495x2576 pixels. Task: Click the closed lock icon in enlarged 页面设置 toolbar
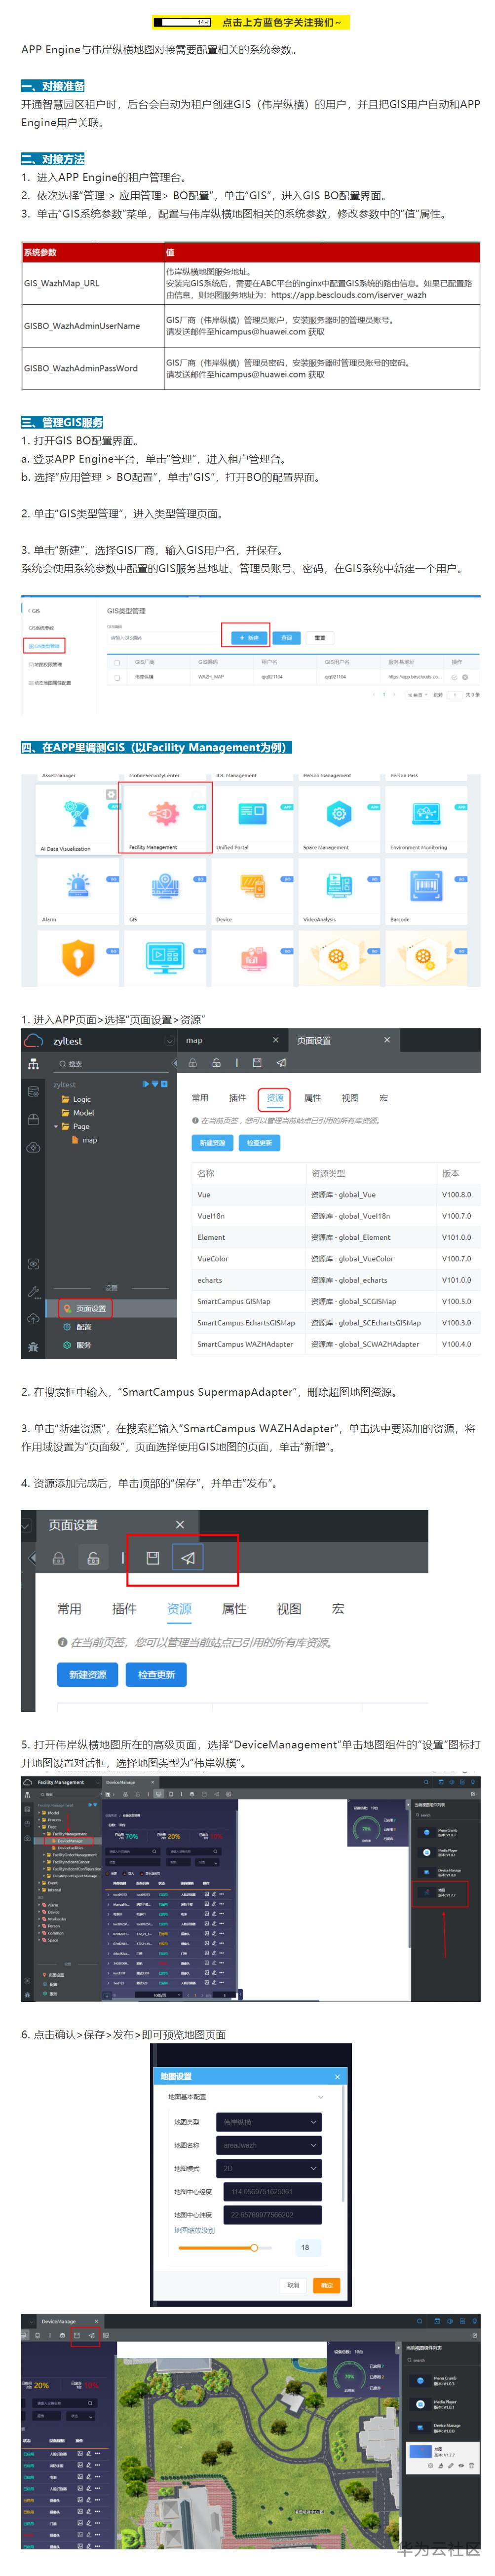59,1558
